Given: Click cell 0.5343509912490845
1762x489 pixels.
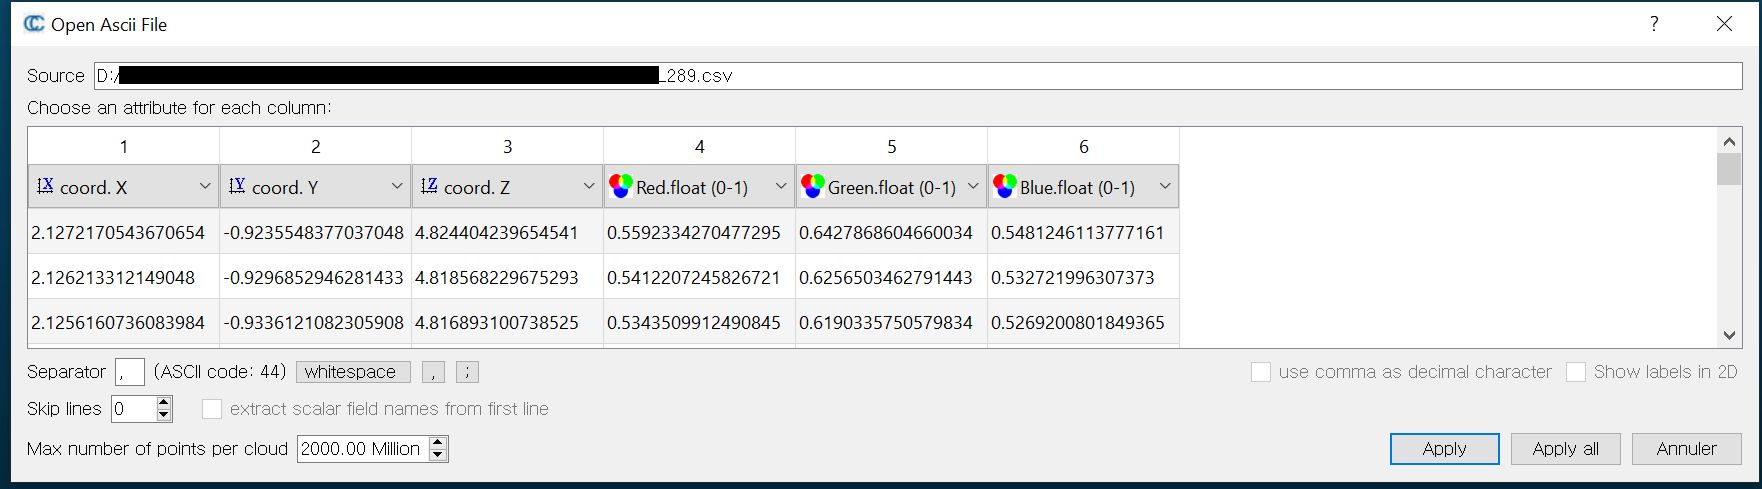Looking at the screenshot, I should 700,322.
